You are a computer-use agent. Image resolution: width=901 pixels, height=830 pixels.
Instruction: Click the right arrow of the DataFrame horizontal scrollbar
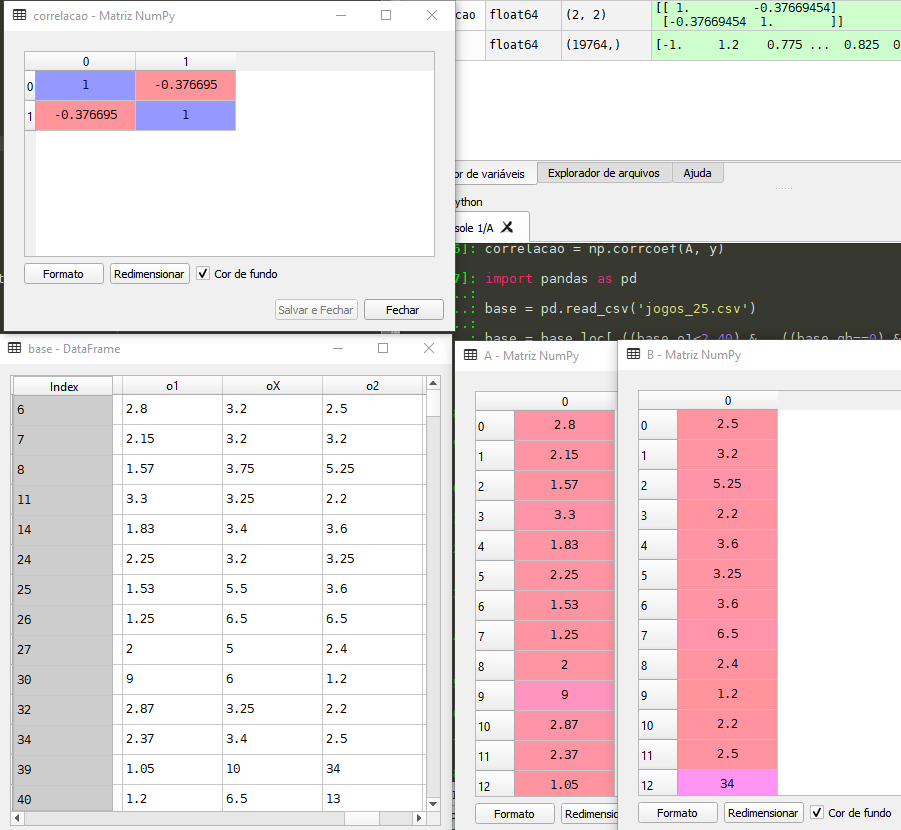(x=419, y=817)
